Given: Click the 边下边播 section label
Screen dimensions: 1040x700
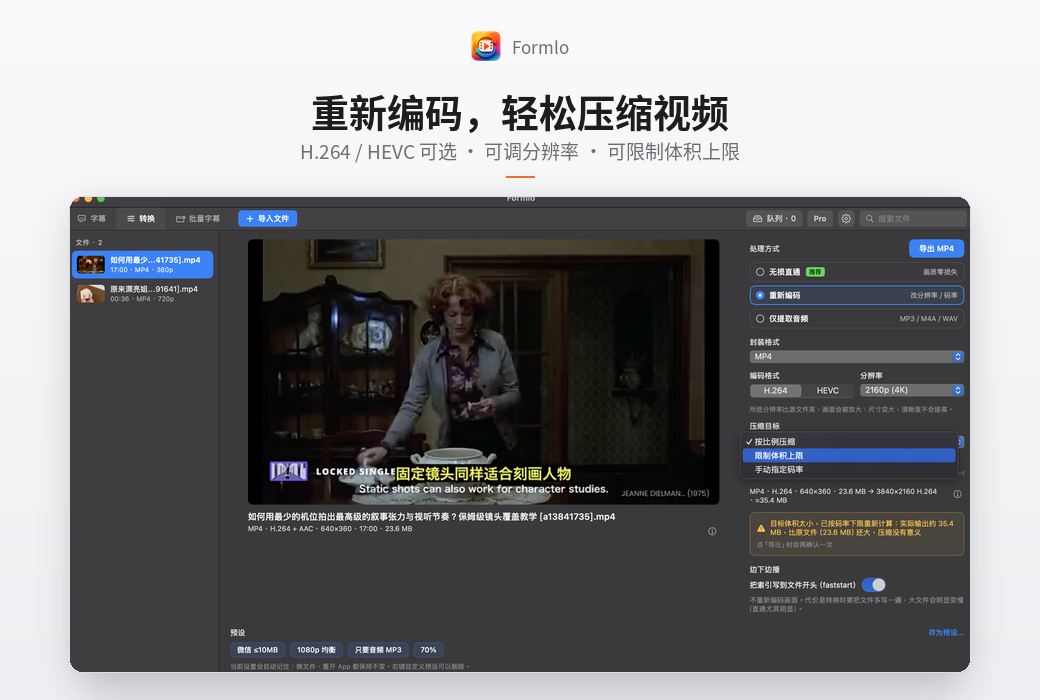Looking at the screenshot, I should pos(764,569).
